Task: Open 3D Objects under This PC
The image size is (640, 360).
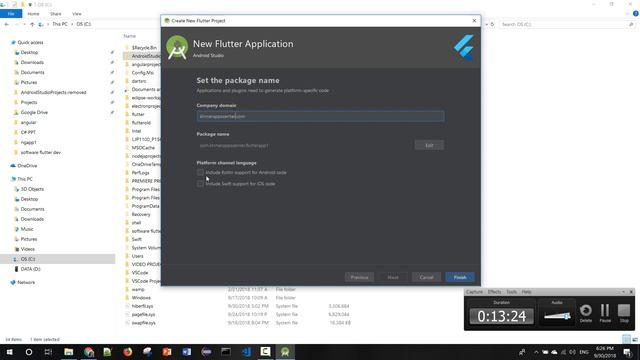Action: pos(32,189)
